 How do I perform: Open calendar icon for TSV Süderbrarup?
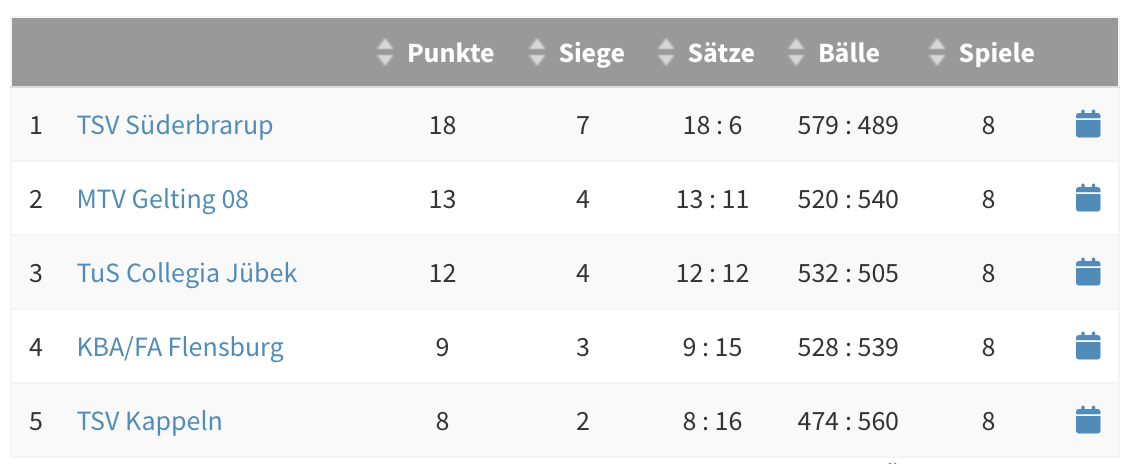[1087, 125]
